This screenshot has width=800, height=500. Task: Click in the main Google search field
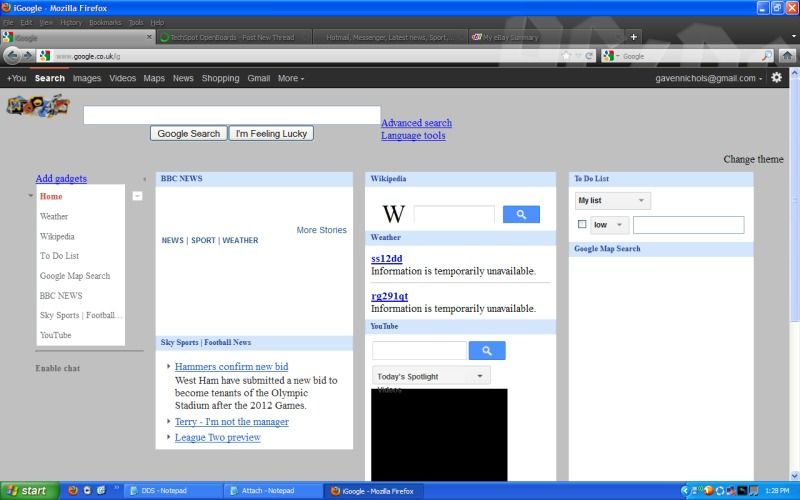click(x=232, y=115)
